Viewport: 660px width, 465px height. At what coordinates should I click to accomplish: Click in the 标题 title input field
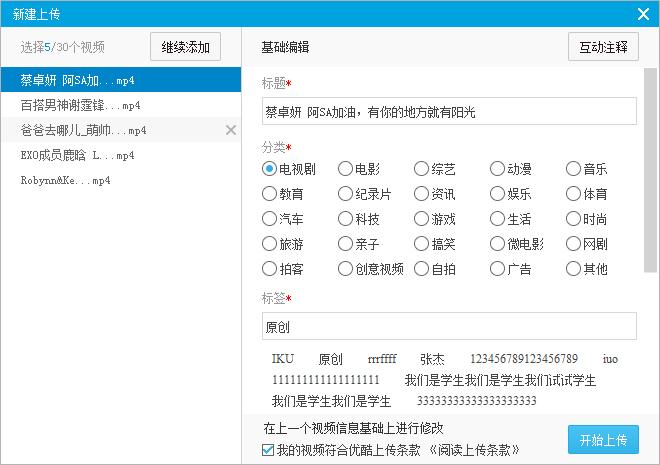tap(448, 111)
